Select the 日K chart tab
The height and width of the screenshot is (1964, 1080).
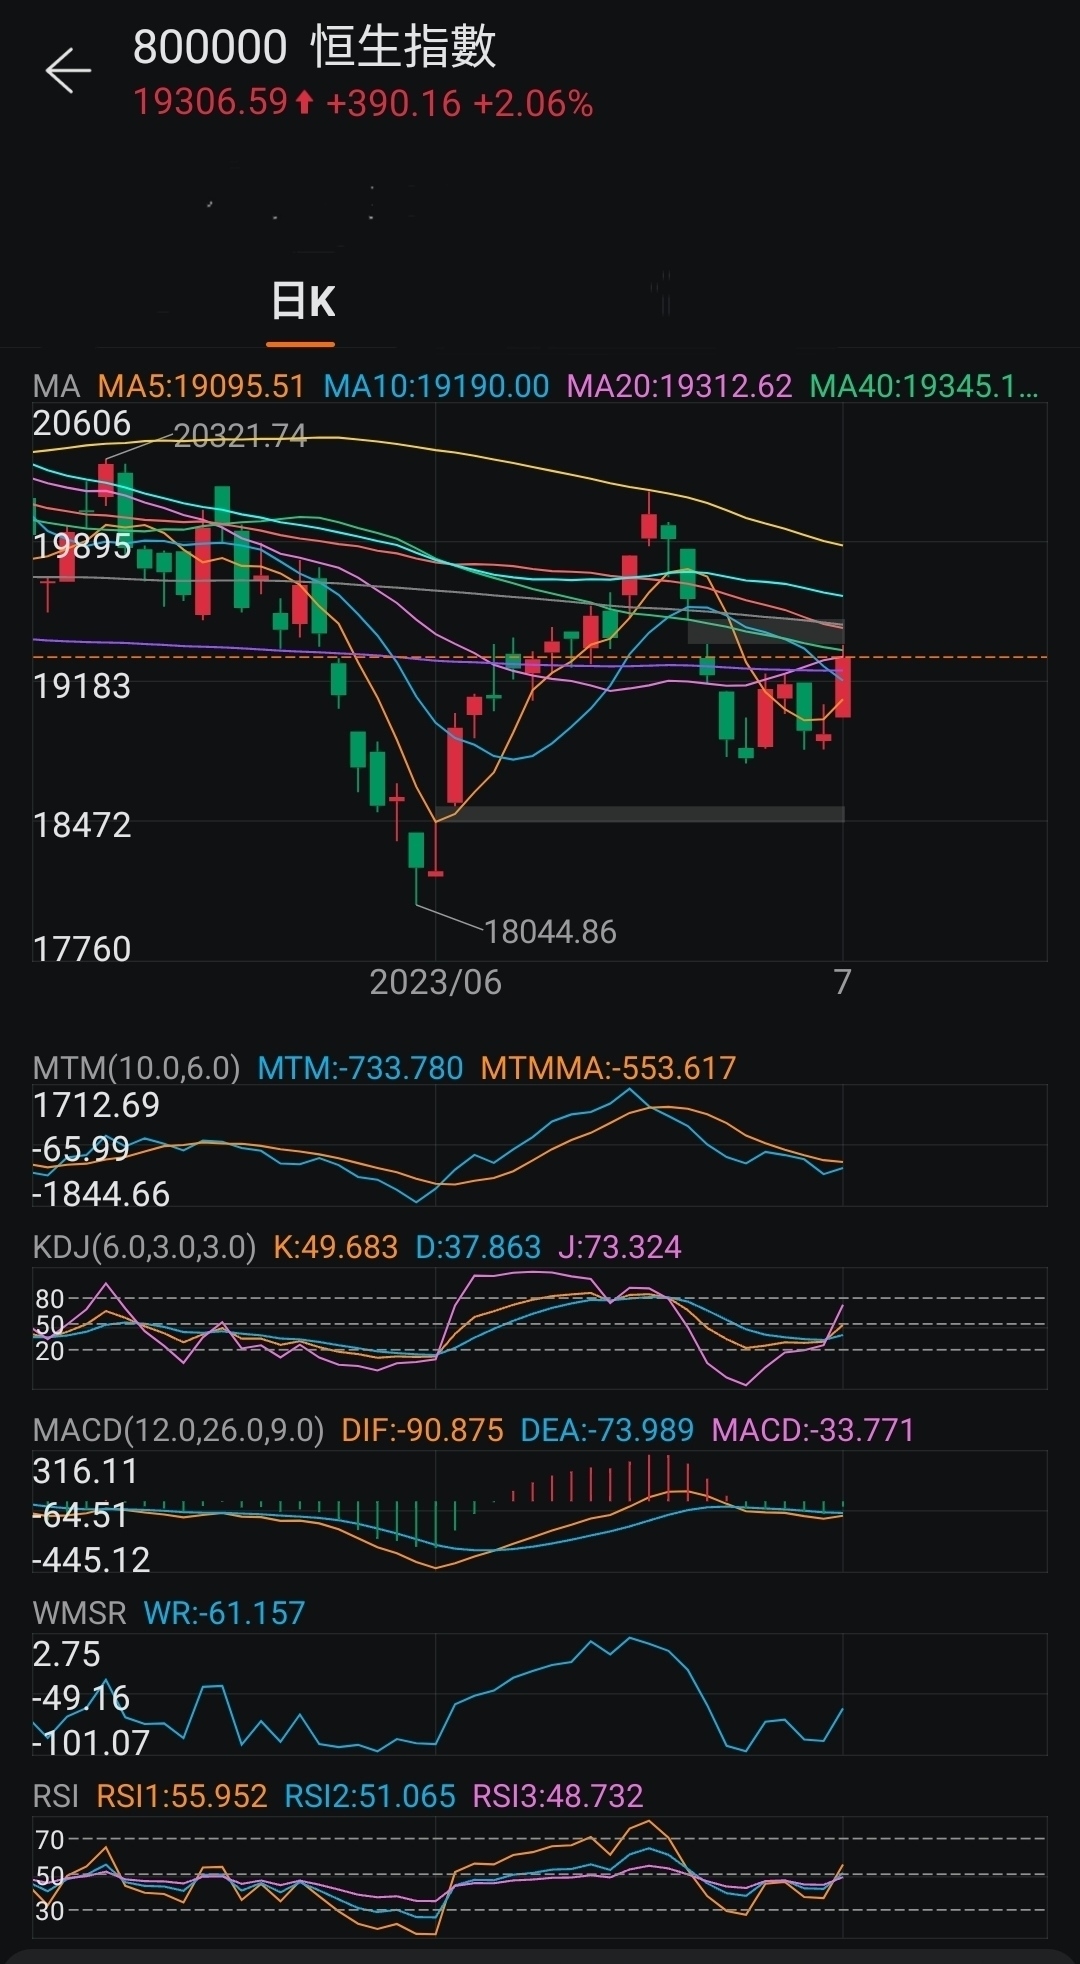tap(303, 301)
